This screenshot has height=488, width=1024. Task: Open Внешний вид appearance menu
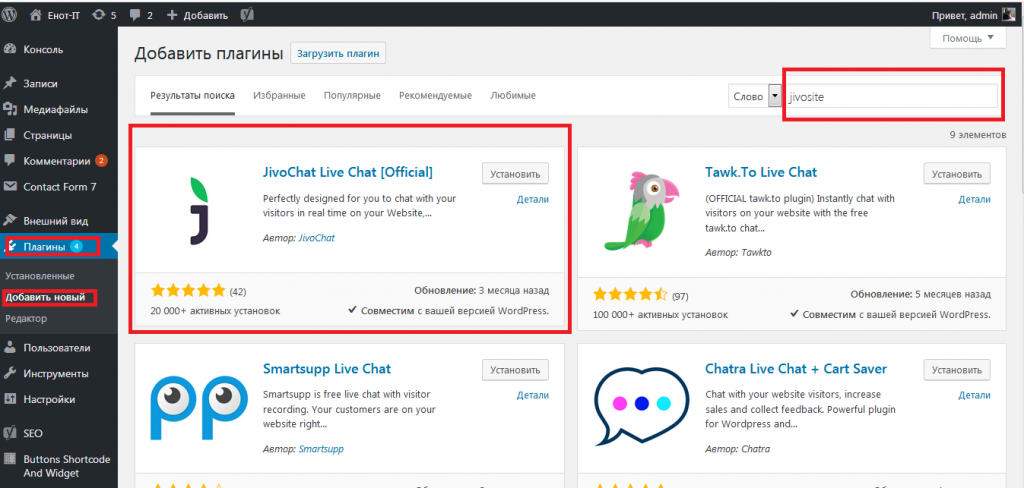(x=55, y=221)
